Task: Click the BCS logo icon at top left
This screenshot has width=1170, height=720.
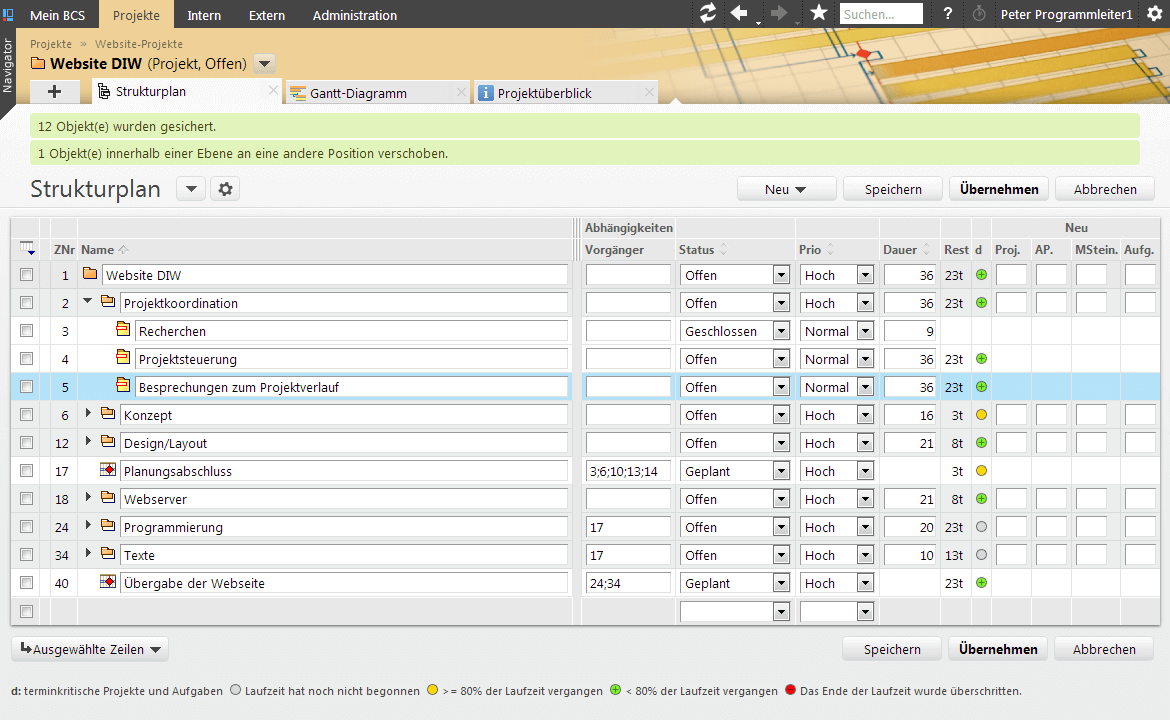Action: click(8, 14)
